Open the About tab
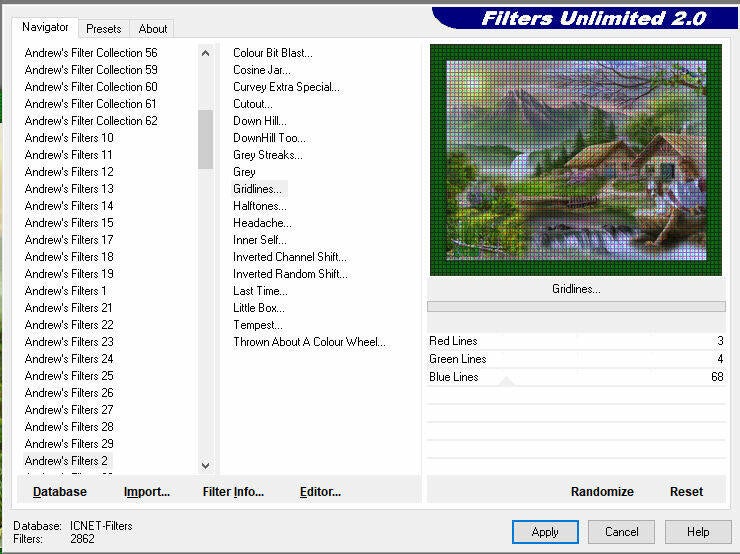The width and height of the screenshot is (740, 554). click(152, 29)
